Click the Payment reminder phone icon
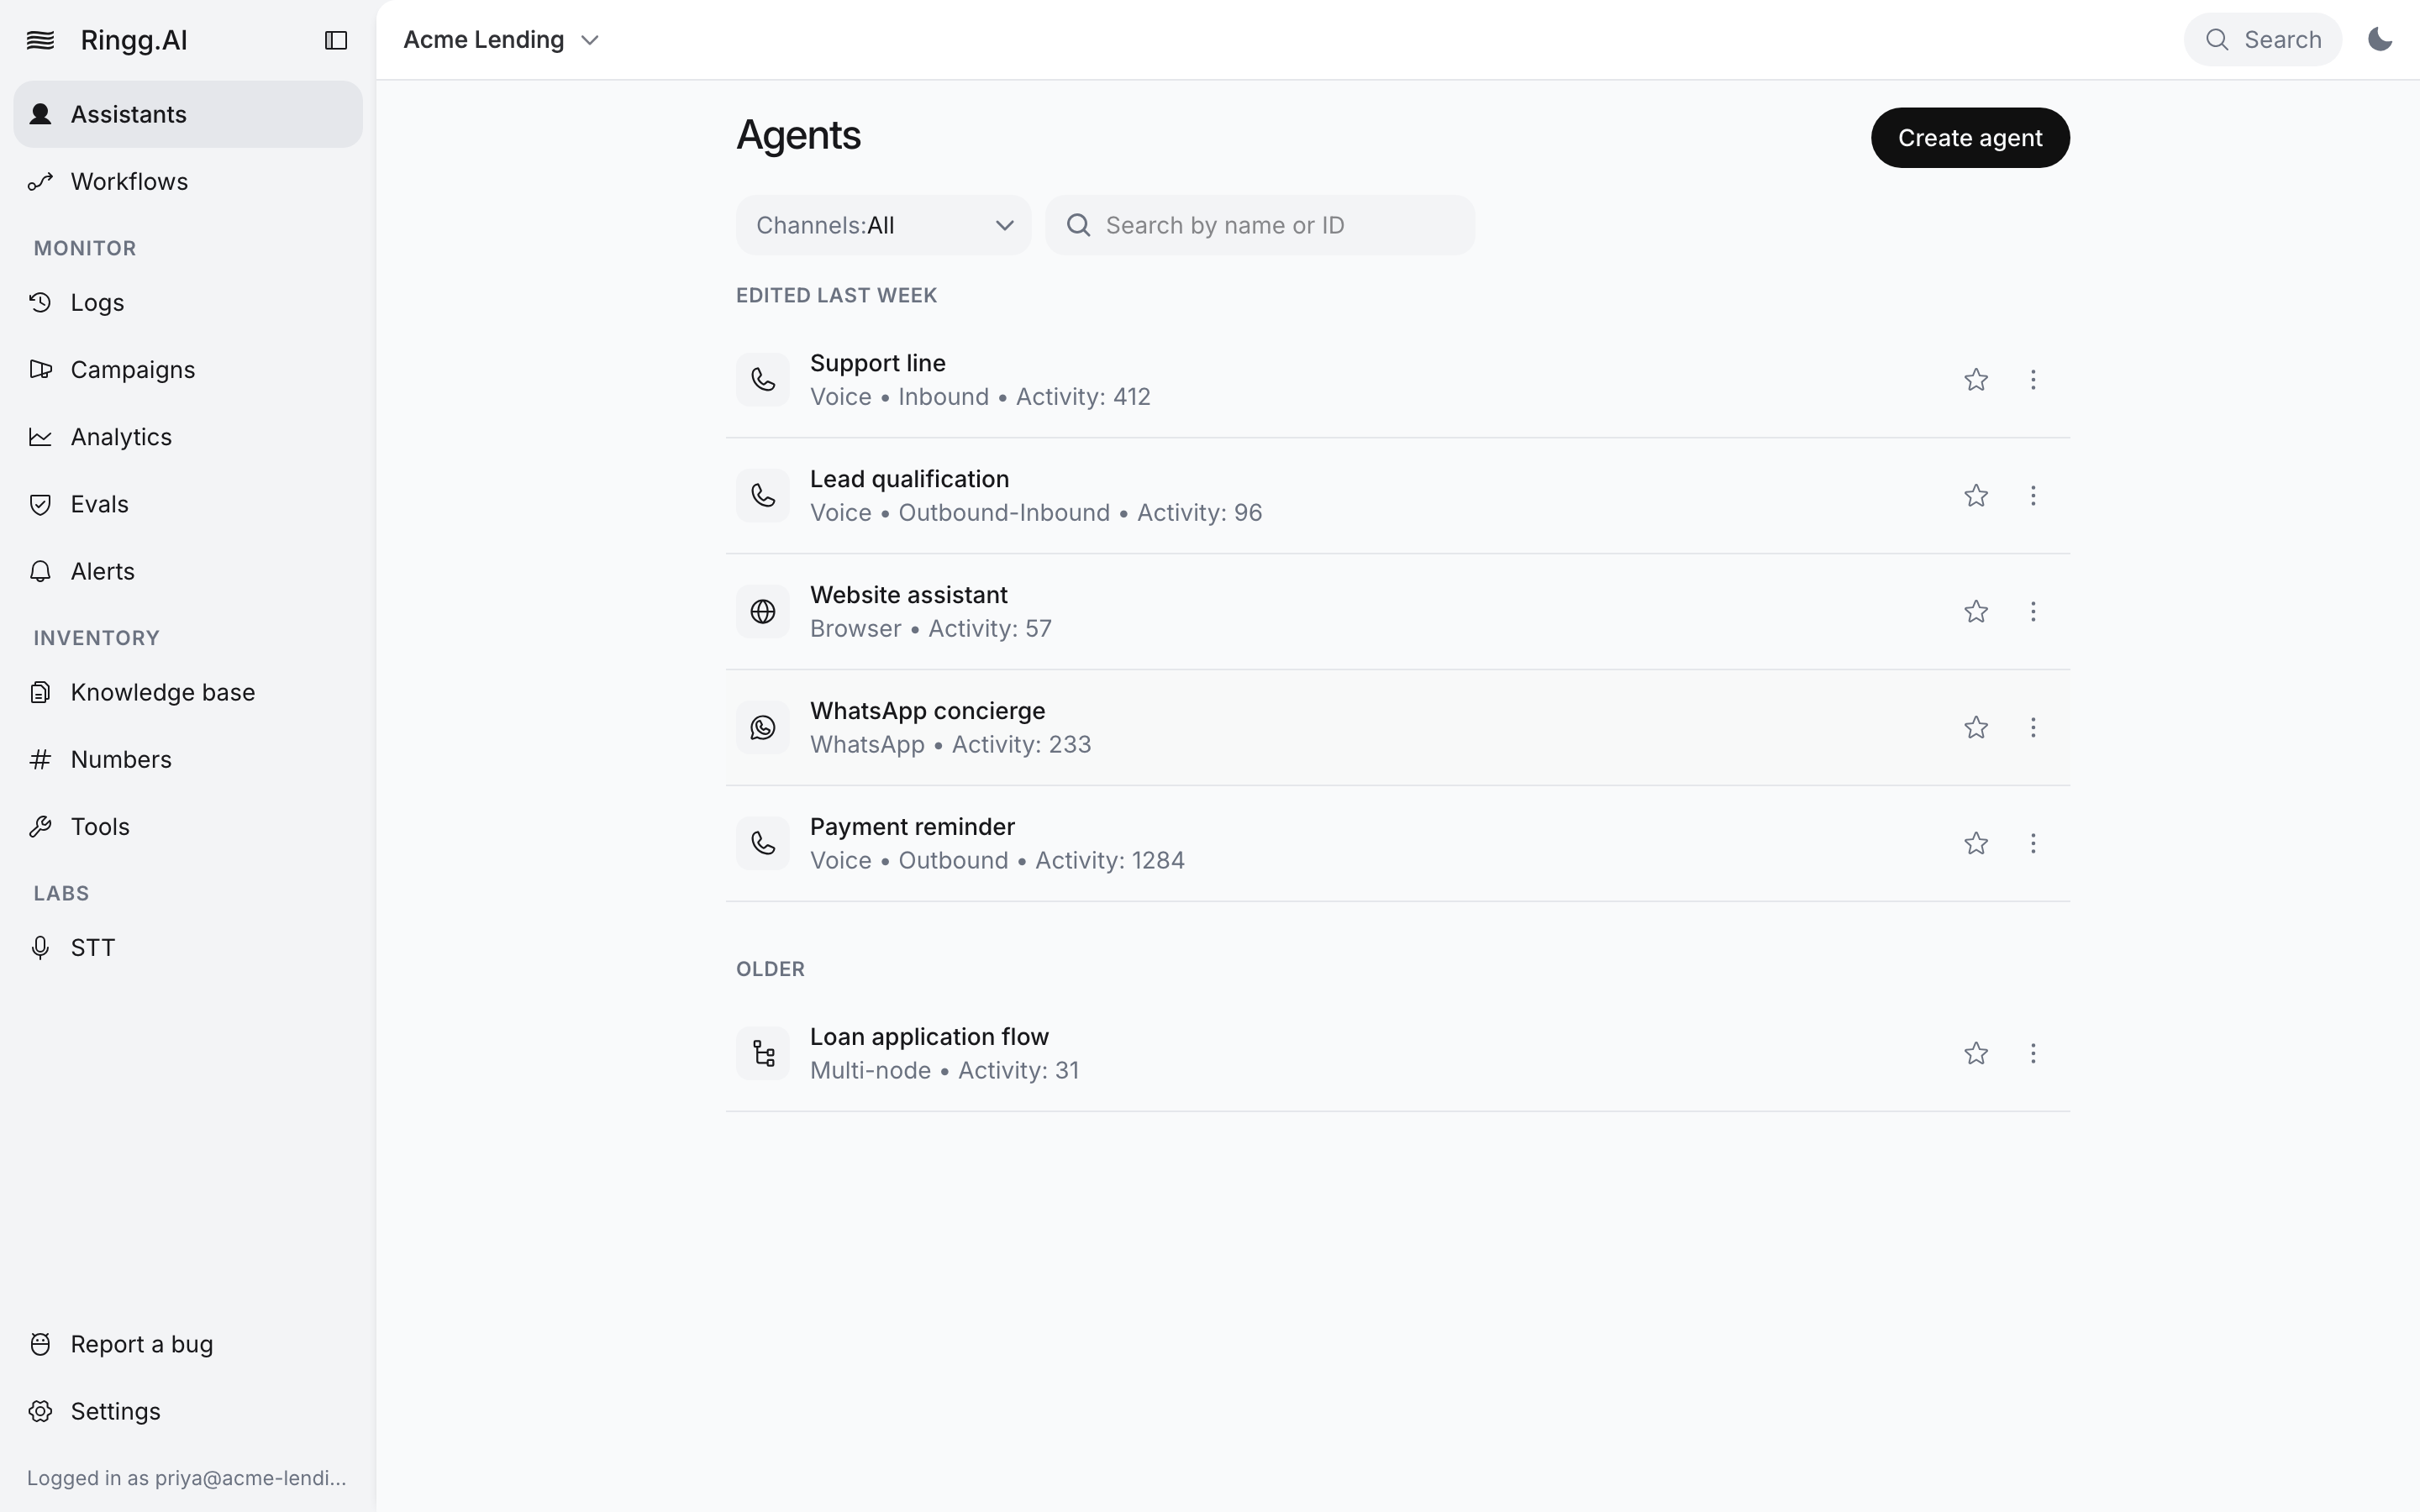 tap(763, 844)
